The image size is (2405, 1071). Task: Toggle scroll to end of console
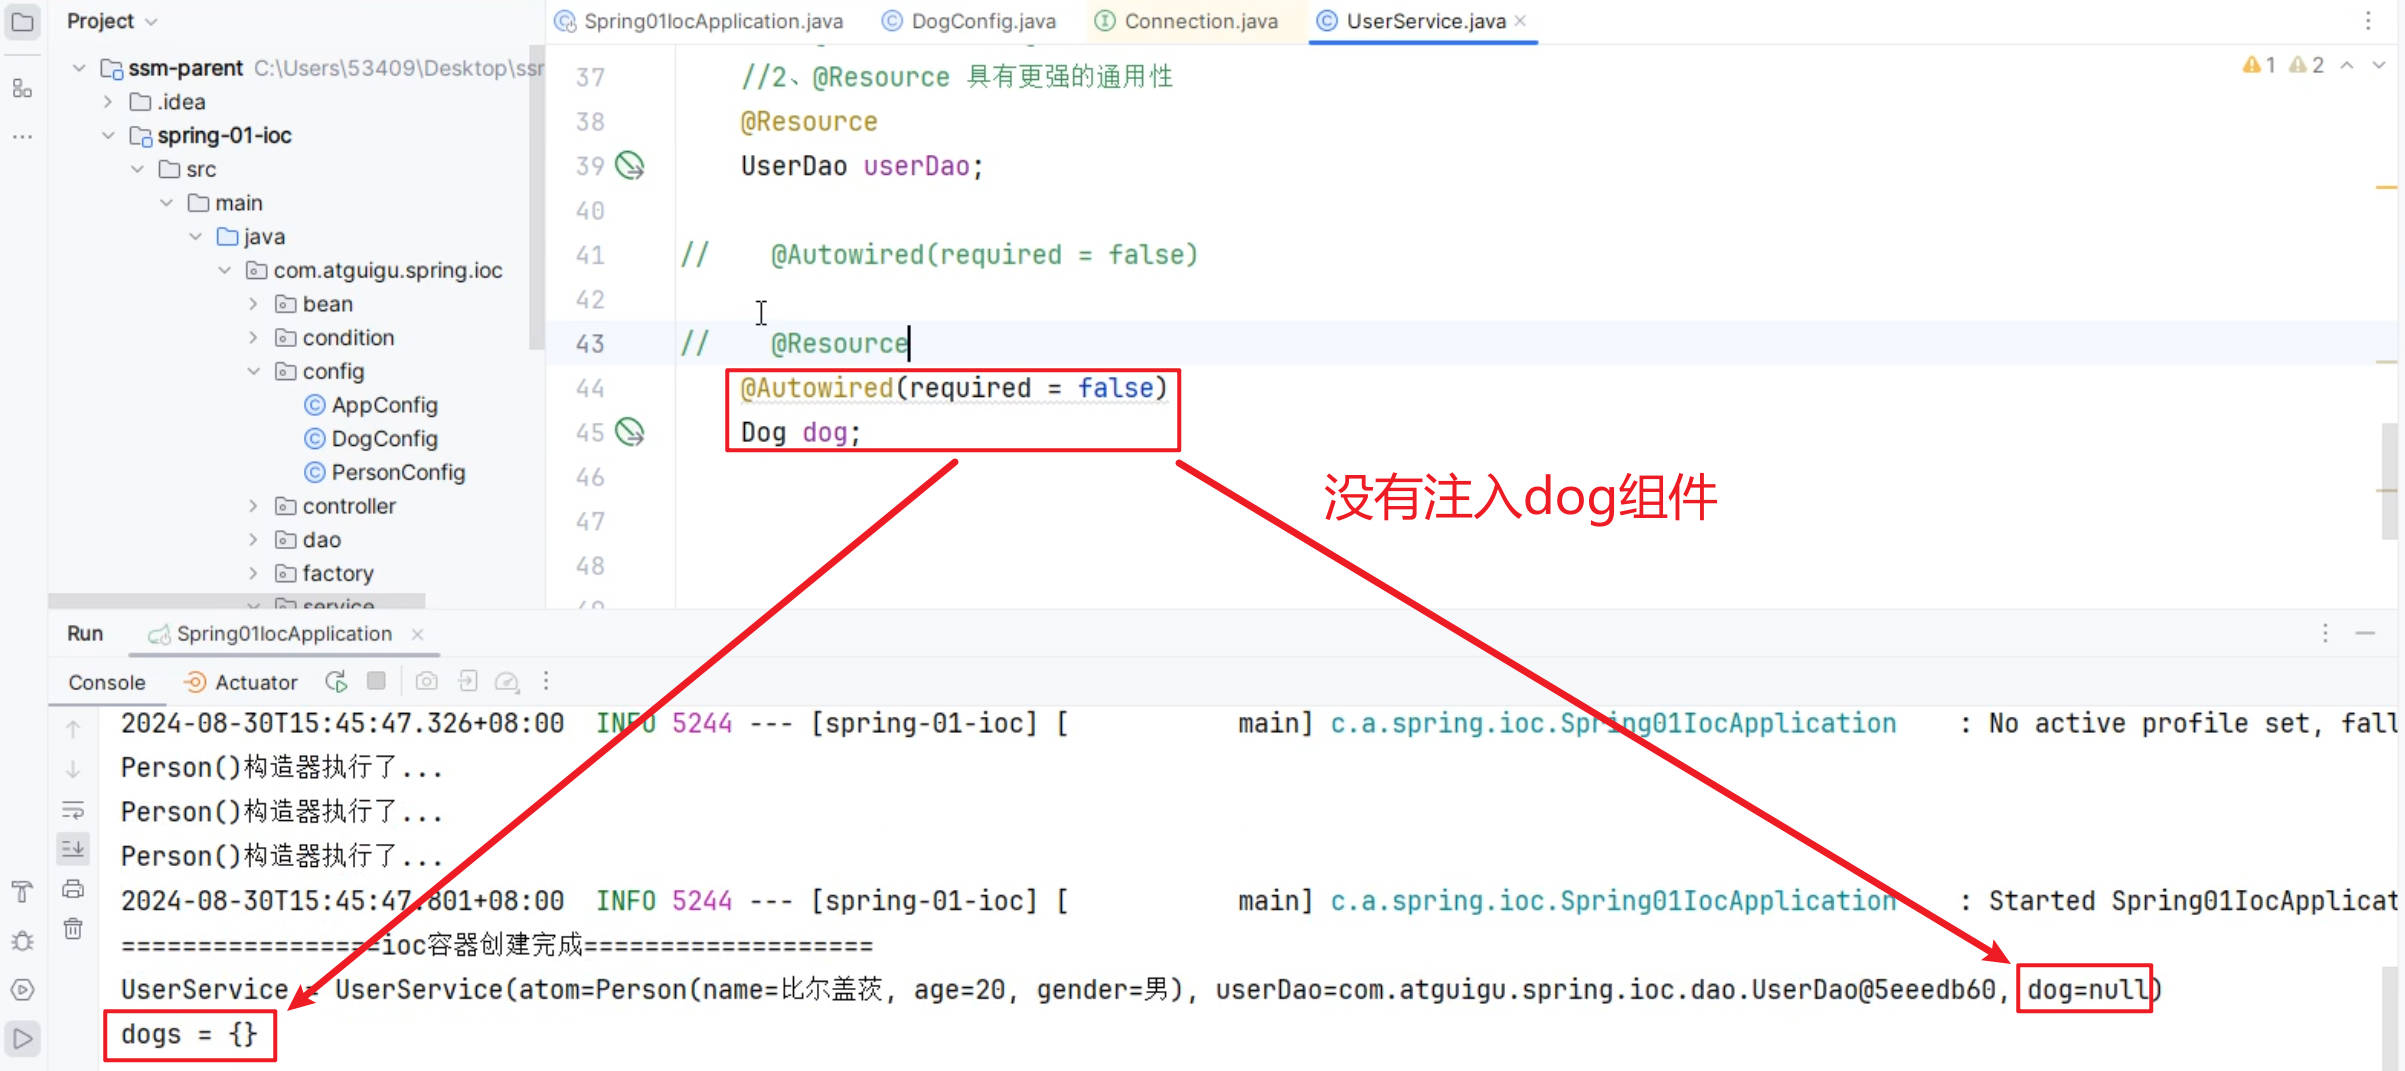point(73,849)
